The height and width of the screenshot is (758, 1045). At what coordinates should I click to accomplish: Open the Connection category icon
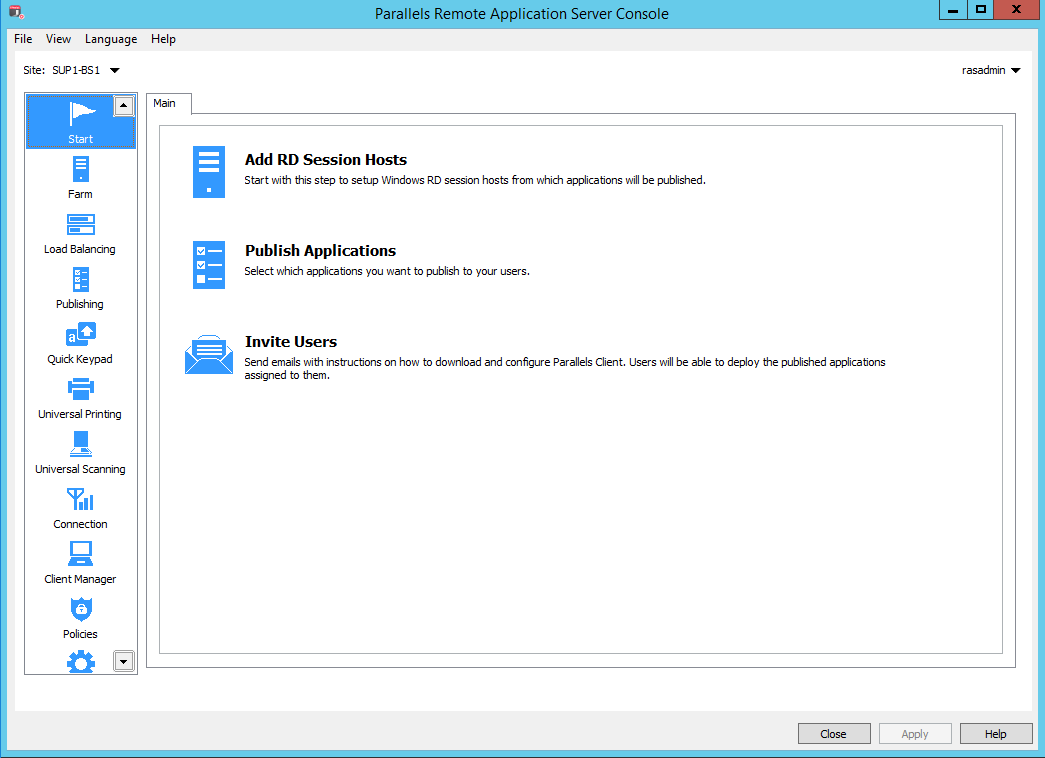[80, 499]
